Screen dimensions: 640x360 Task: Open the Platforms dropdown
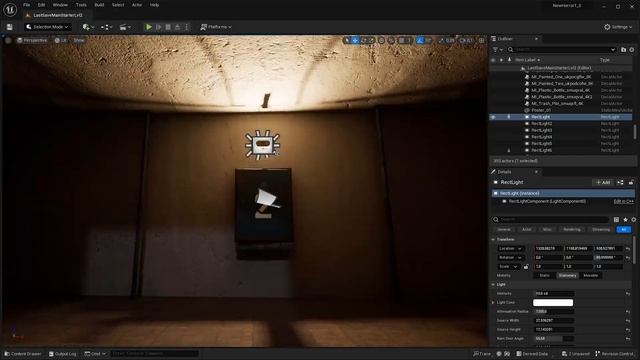click(216, 27)
